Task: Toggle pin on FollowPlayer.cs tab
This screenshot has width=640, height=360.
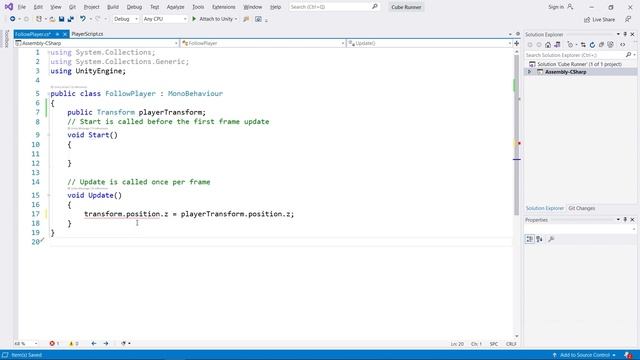Action: coord(58,34)
